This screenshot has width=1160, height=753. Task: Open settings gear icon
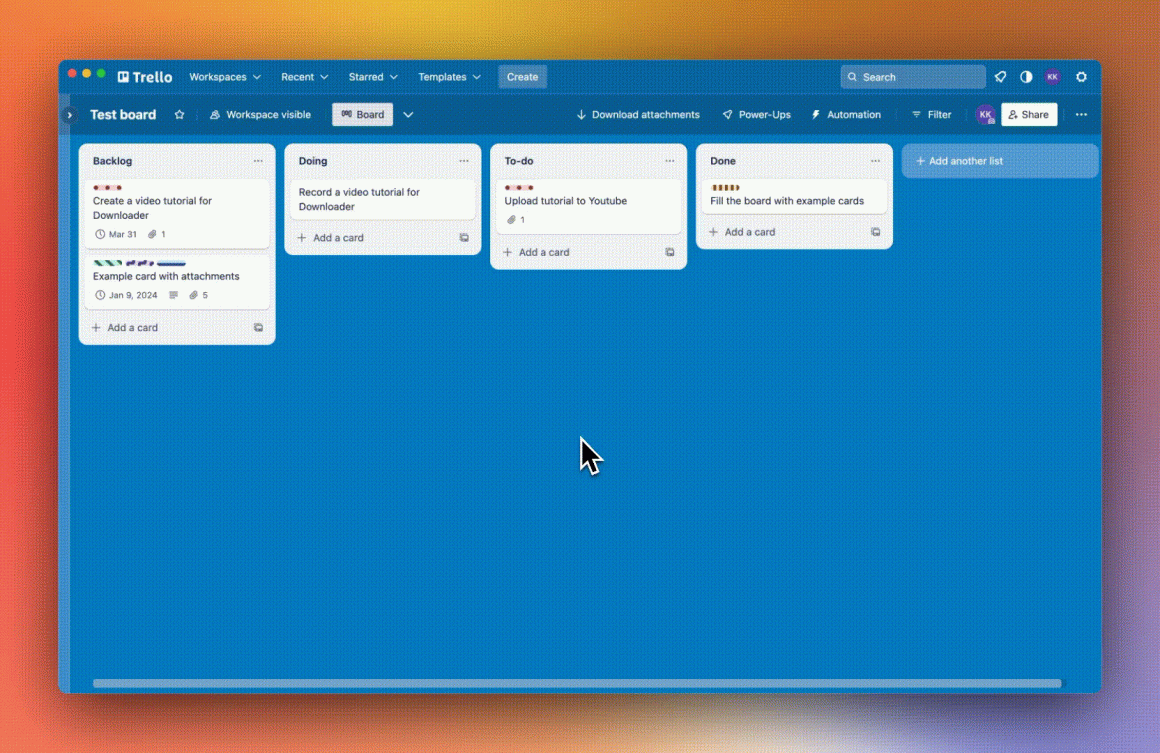1081,77
